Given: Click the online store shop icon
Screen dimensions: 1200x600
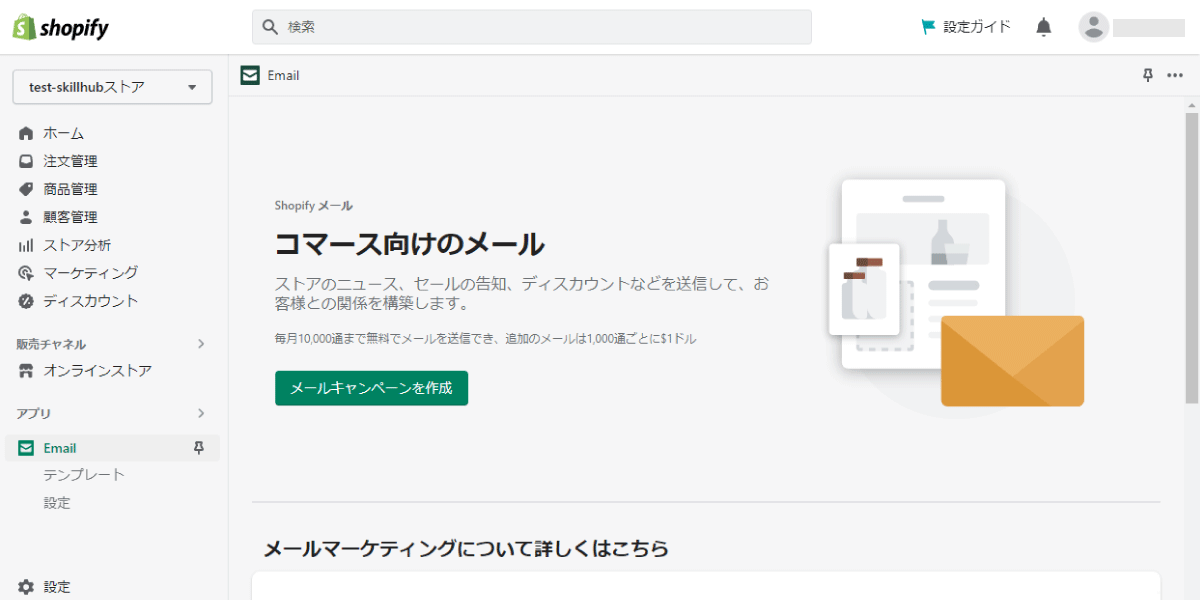Looking at the screenshot, I should click(26, 371).
